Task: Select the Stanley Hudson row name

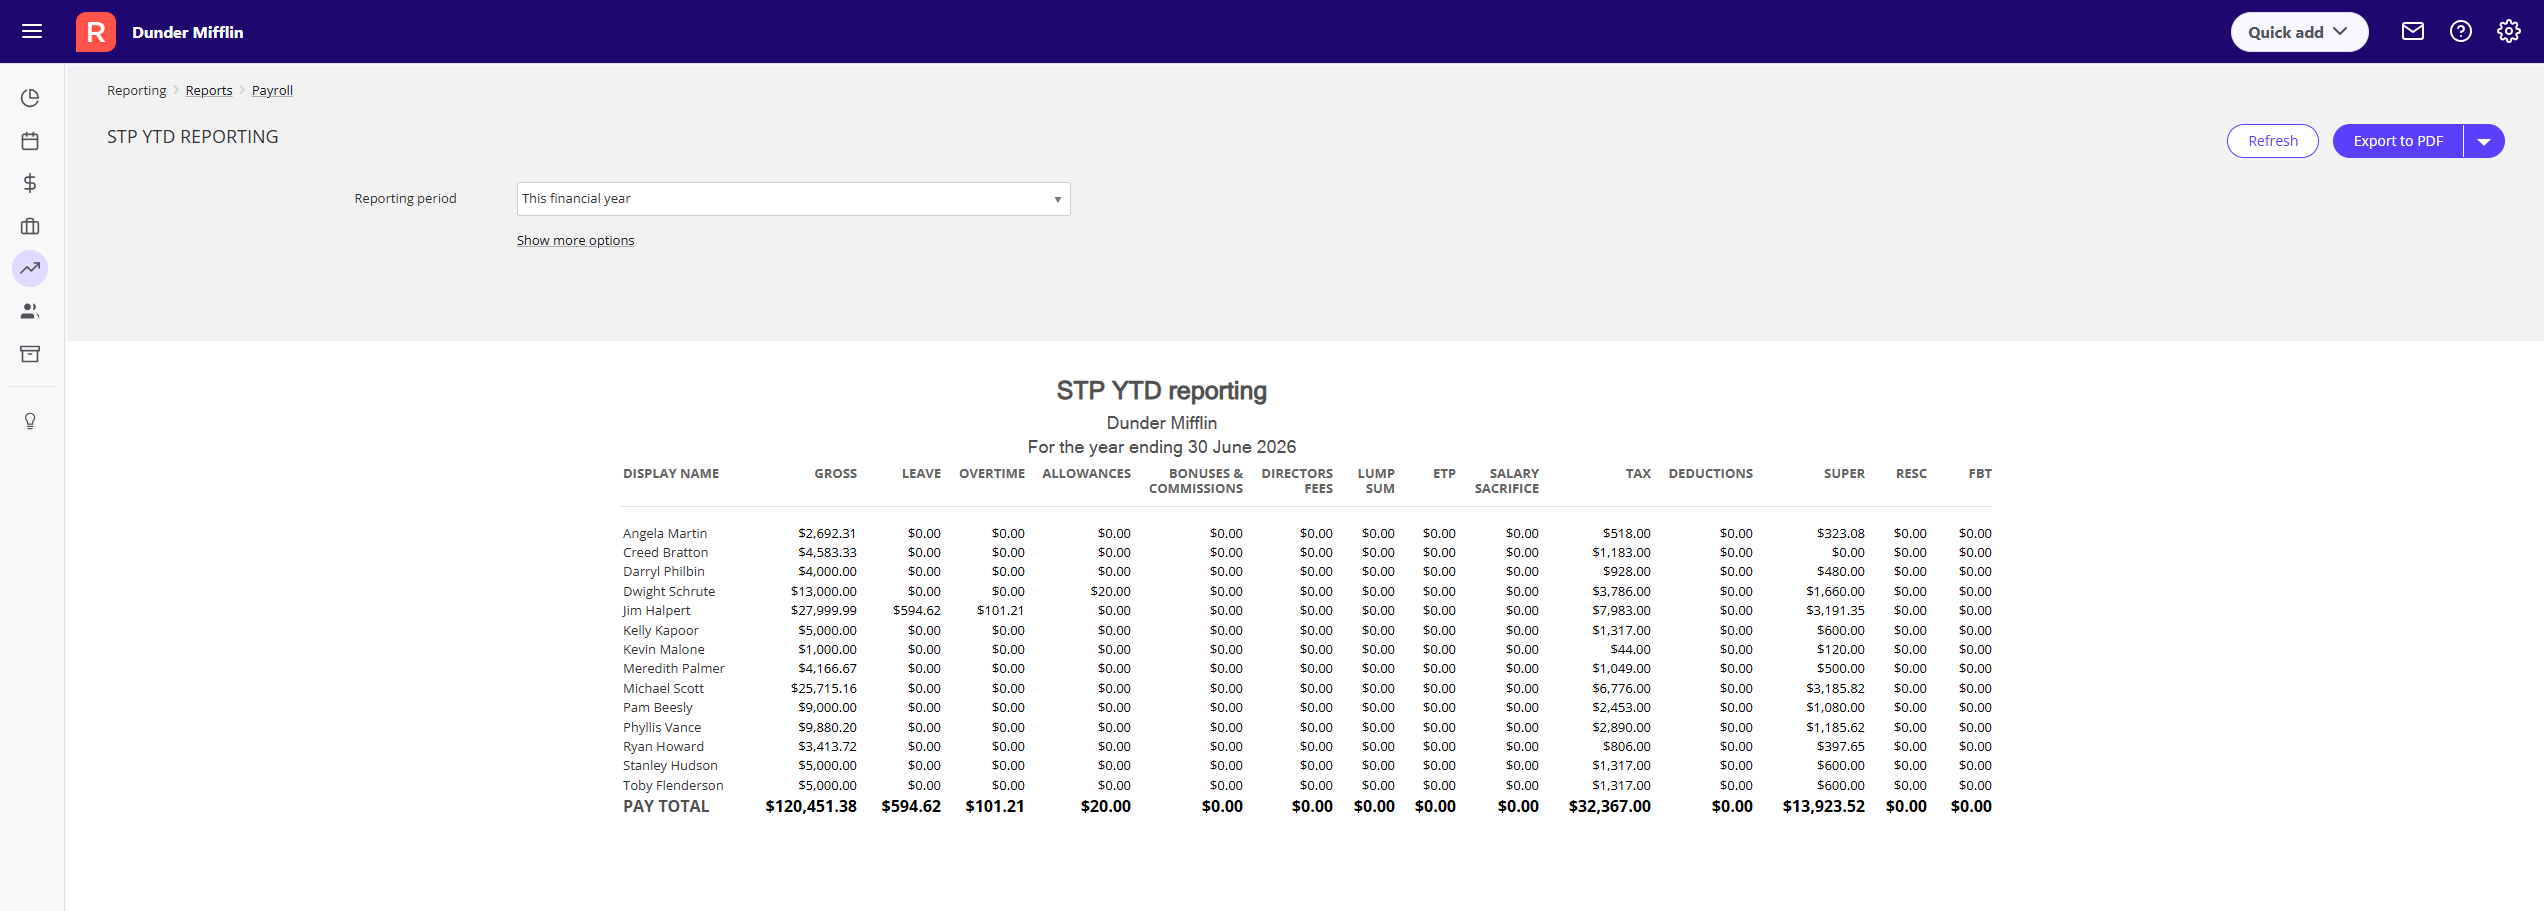Action: tap(670, 766)
